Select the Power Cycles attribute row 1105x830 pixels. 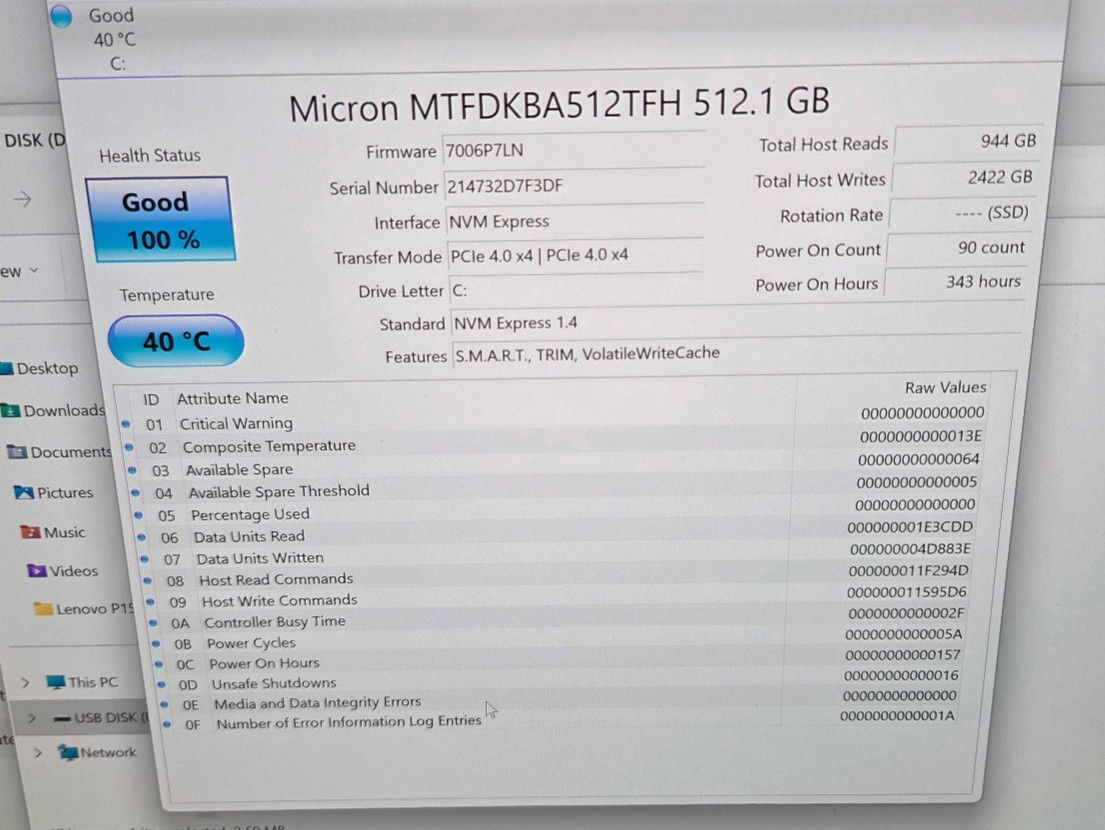pos(557,638)
